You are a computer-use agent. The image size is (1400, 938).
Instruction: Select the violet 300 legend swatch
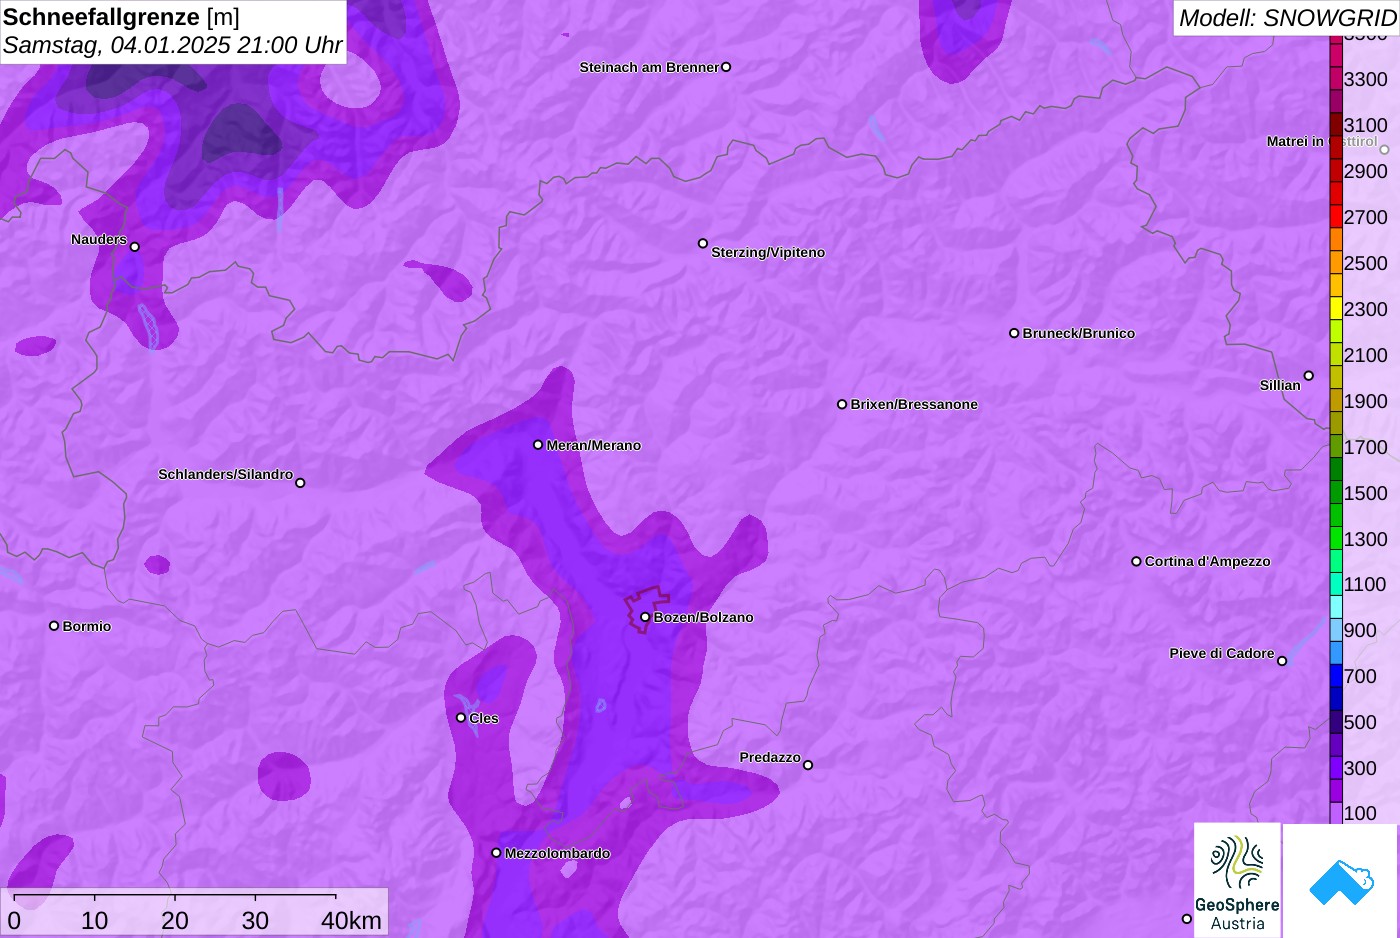[1336, 768]
